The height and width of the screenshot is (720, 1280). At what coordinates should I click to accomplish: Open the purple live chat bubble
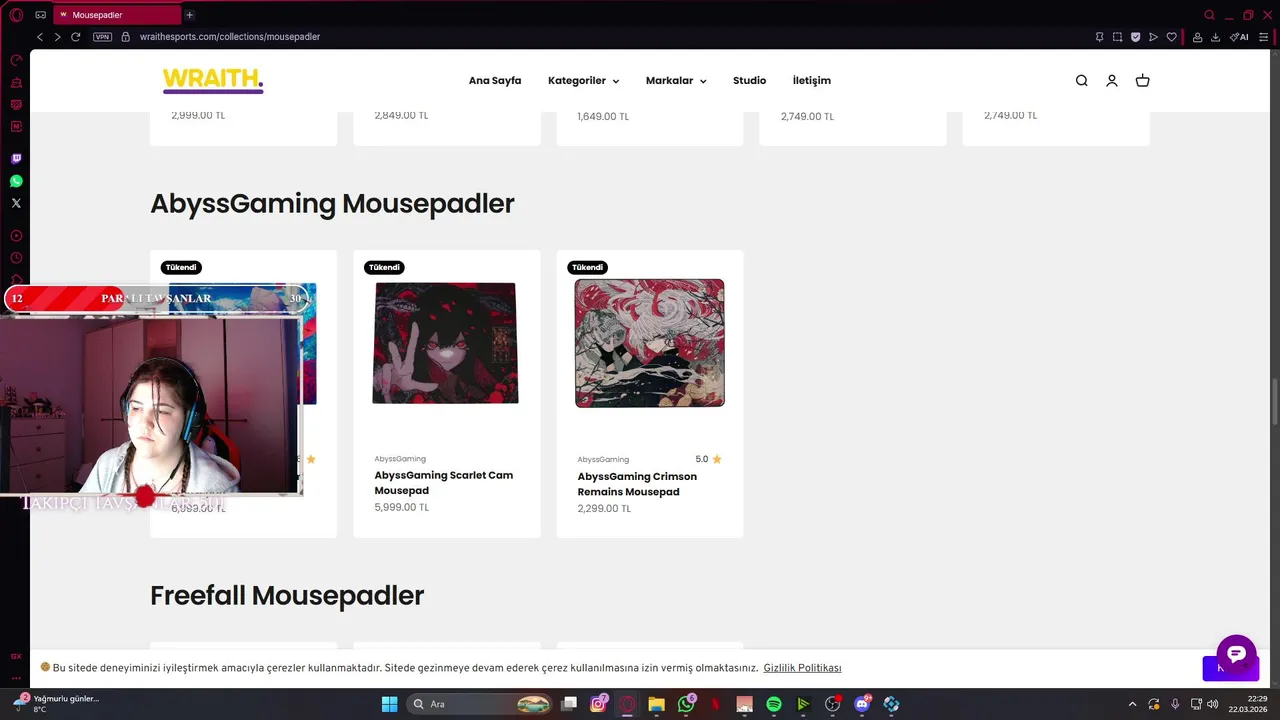pos(1236,654)
